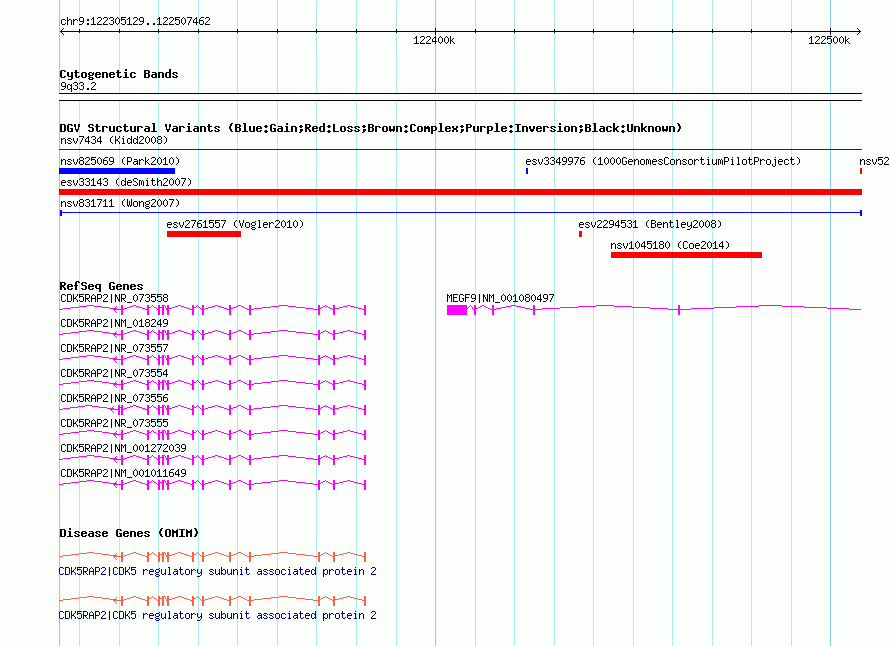This screenshot has width=890, height=646.
Task: Select the solid magenta MEGF9 exon block
Action: [x=457, y=310]
